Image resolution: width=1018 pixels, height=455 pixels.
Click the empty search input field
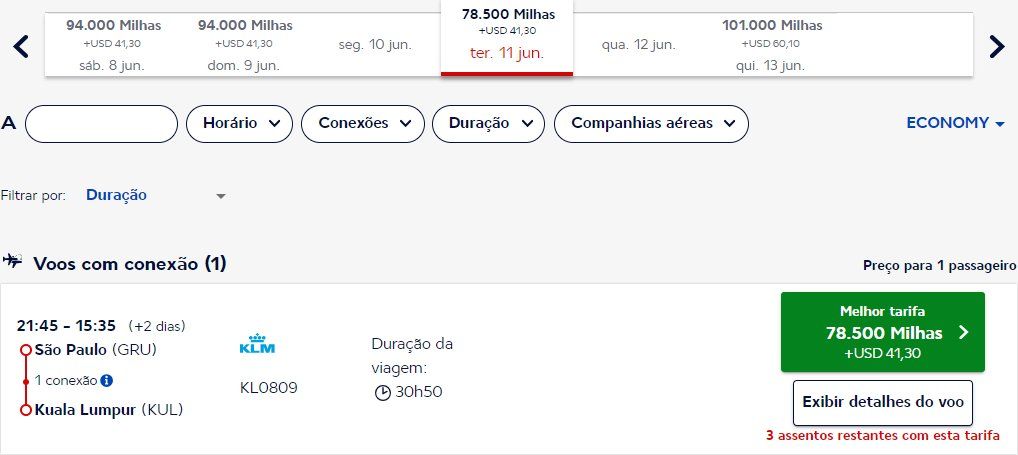101,123
